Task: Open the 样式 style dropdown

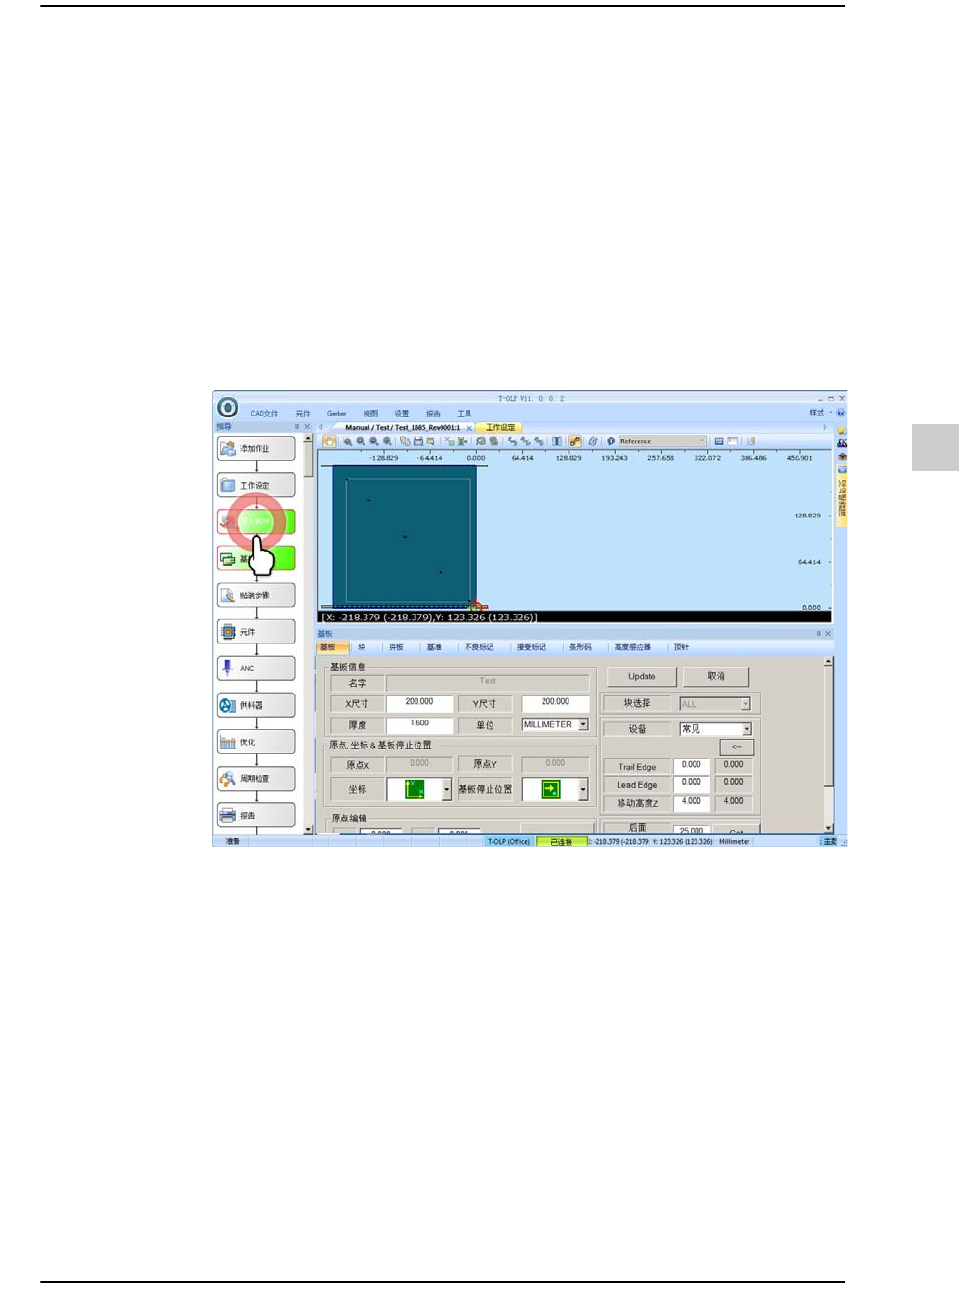Action: (x=819, y=412)
